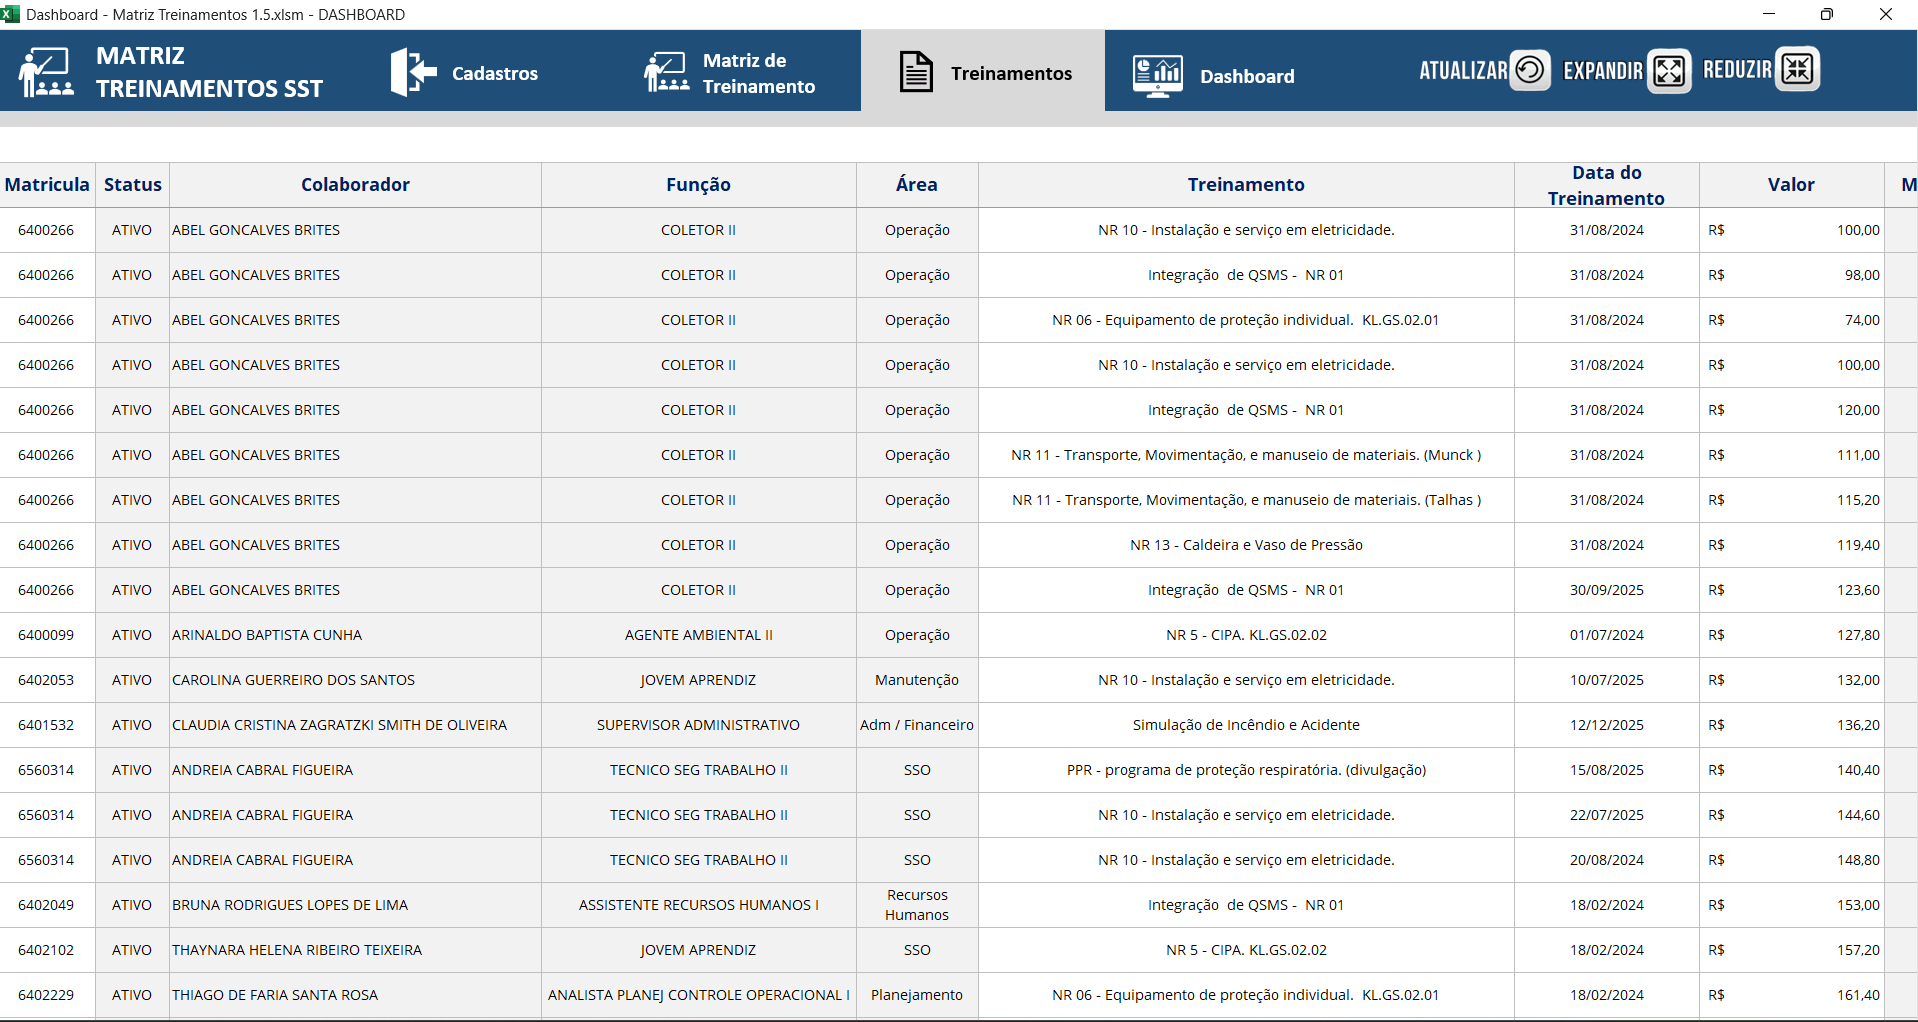This screenshot has width=1918, height=1022.
Task: Click PPR programa de proteção respiratória cell
Action: [1246, 770]
